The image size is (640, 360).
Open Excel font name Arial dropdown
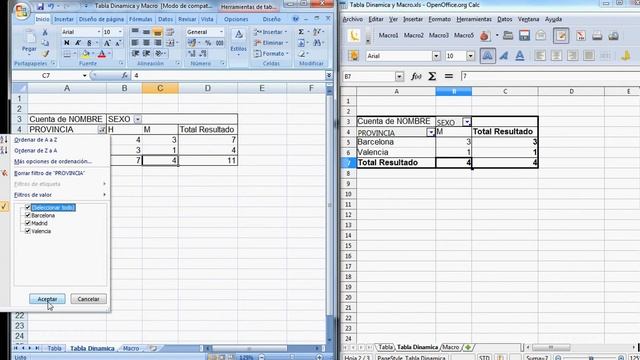point(99,32)
